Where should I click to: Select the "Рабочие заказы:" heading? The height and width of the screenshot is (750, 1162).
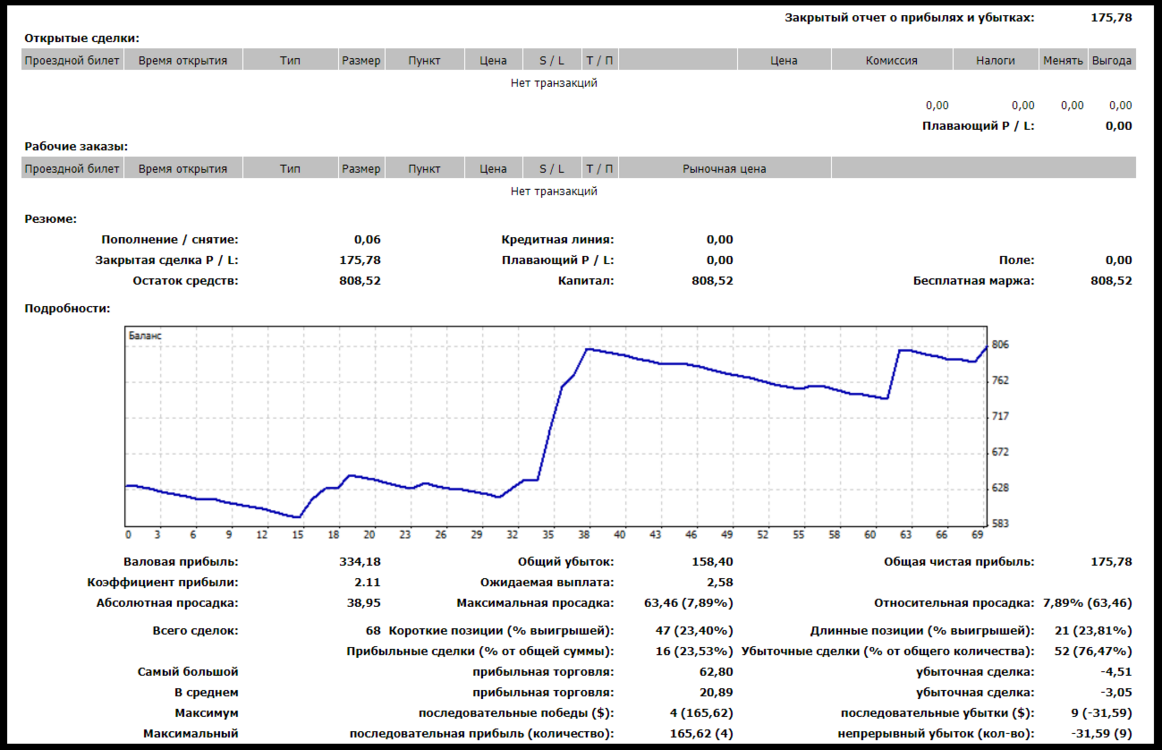76,147
